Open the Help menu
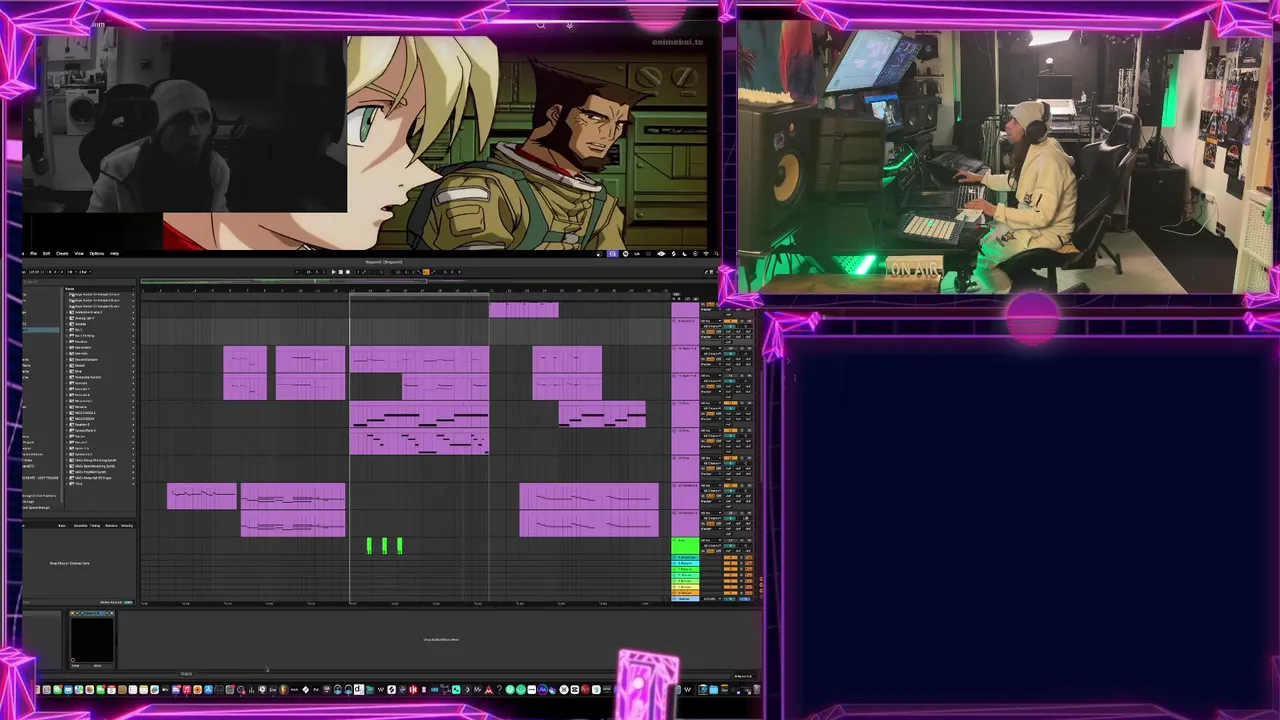The height and width of the screenshot is (720, 1280). (114, 254)
